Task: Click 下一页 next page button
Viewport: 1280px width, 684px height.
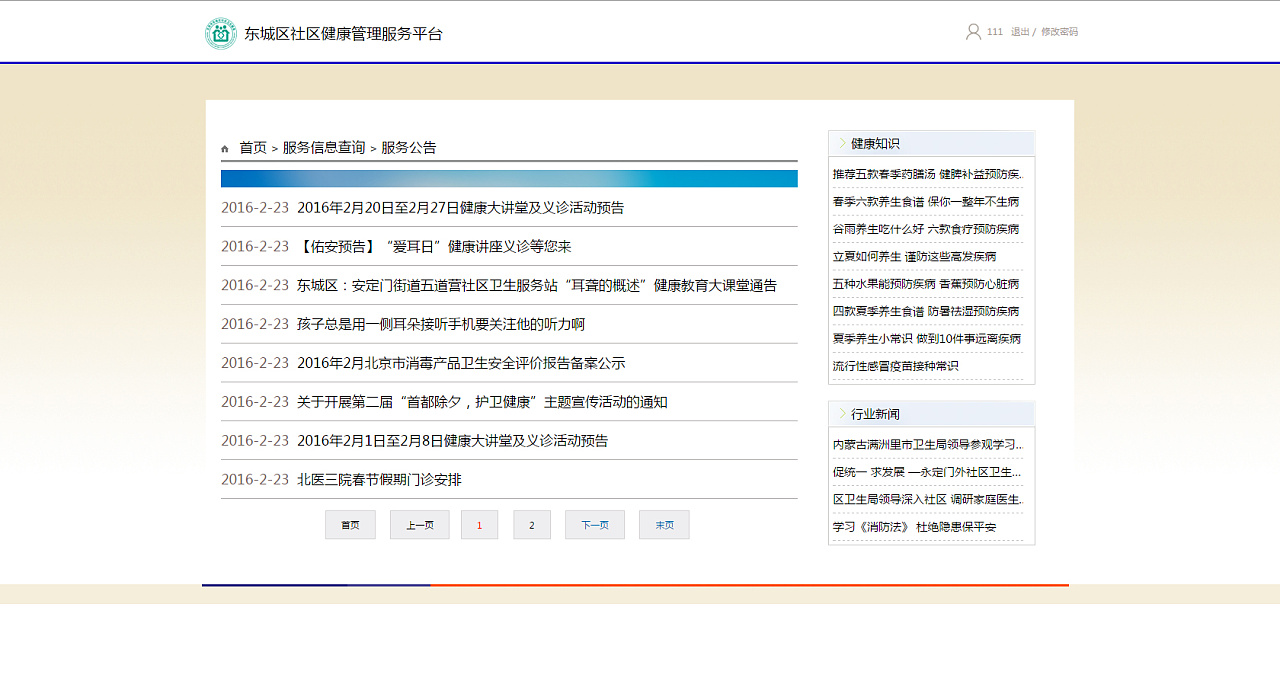Action: pyautogui.click(x=595, y=525)
